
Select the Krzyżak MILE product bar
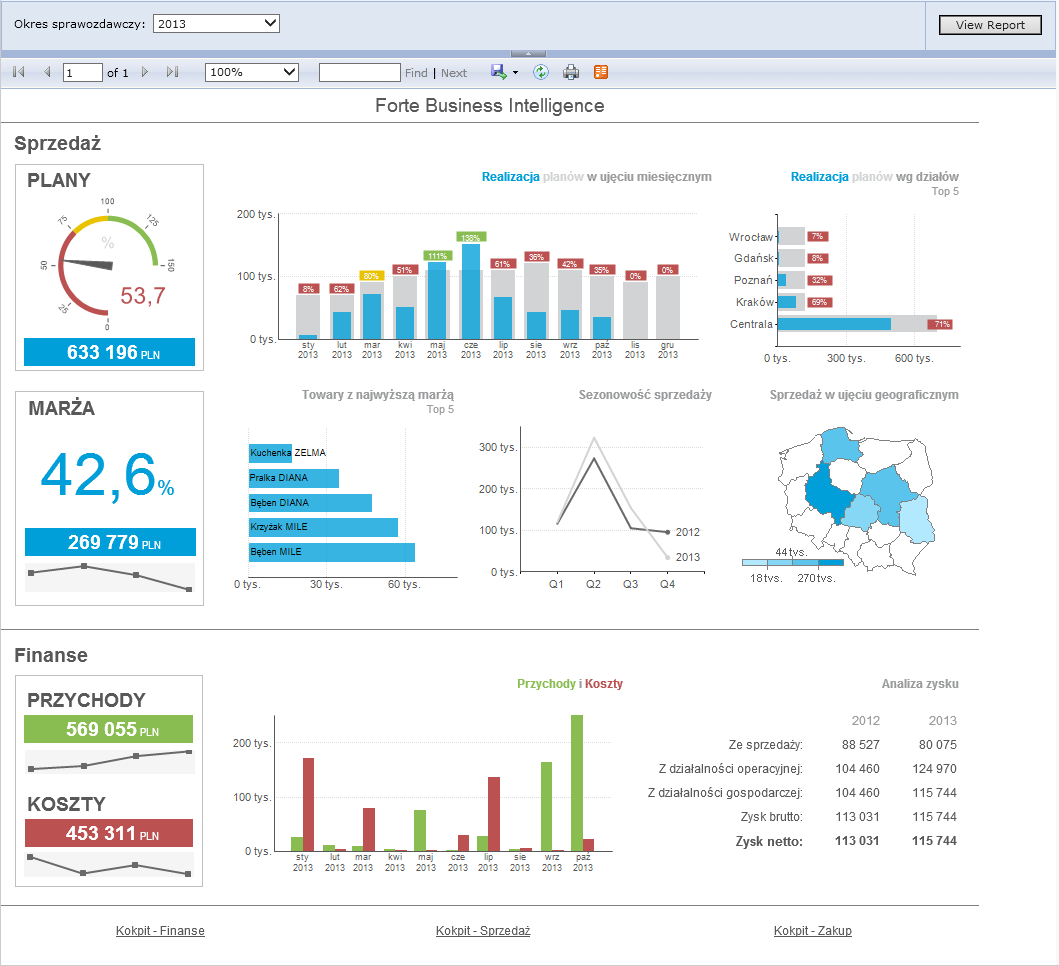[324, 527]
